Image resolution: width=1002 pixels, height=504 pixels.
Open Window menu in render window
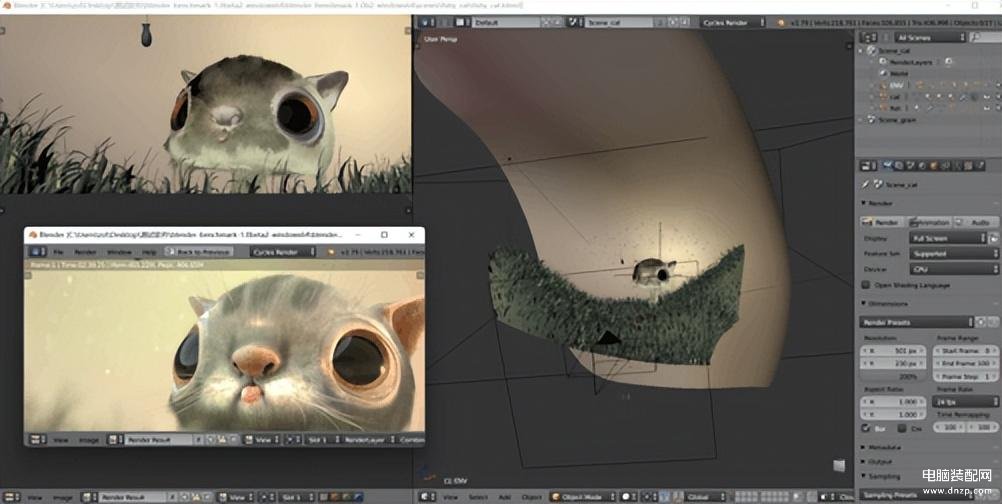pos(119,252)
